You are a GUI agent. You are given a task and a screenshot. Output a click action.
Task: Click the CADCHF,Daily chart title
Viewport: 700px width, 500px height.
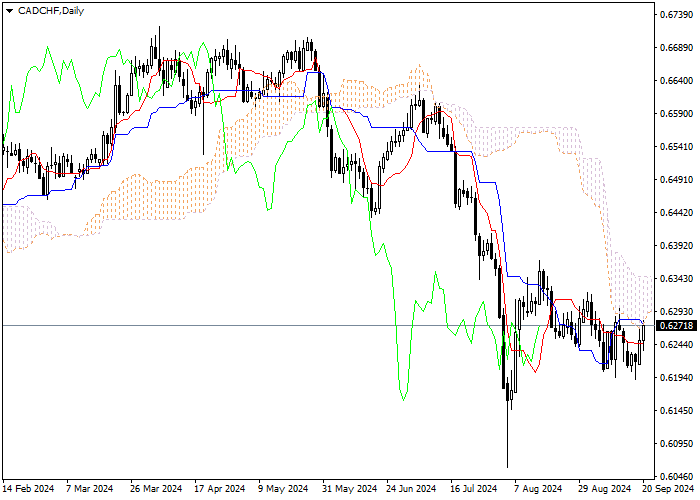pyautogui.click(x=51, y=11)
